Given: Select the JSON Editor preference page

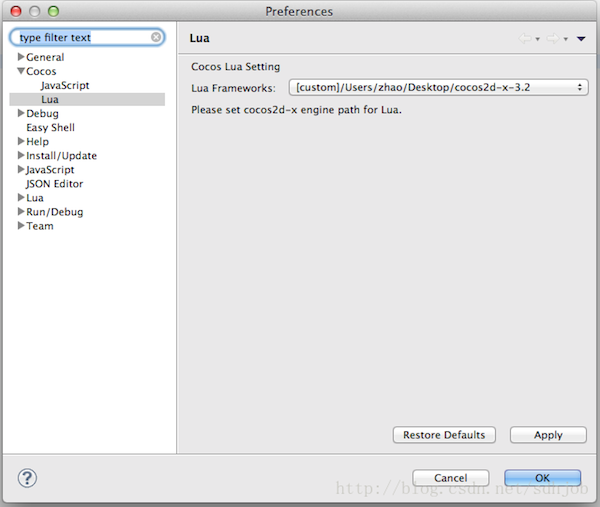Looking at the screenshot, I should tap(54, 184).
